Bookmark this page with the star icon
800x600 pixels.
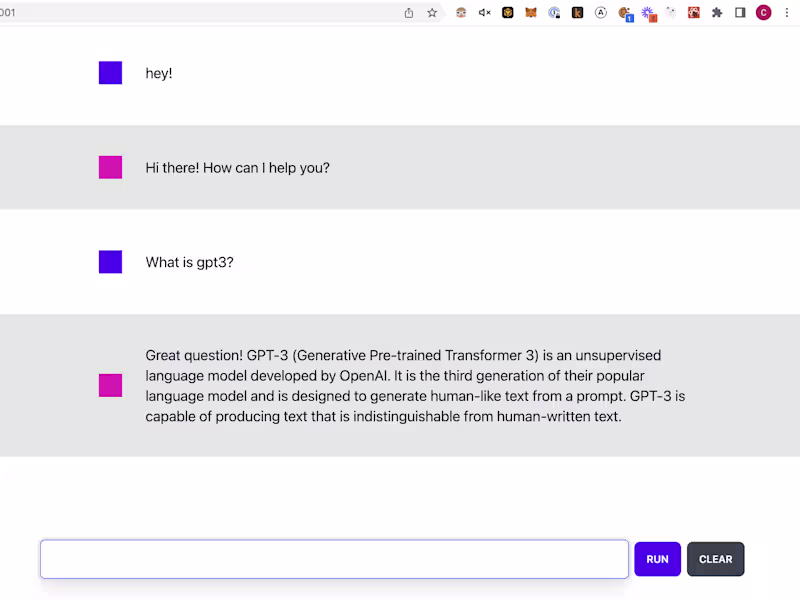(432, 13)
